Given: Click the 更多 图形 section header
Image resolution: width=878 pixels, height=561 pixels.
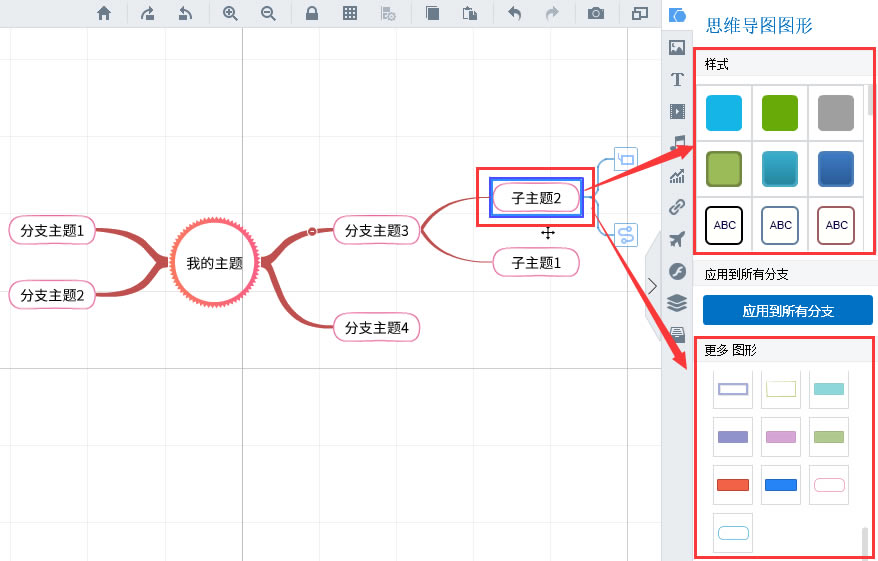Looking at the screenshot, I should click(x=782, y=350).
